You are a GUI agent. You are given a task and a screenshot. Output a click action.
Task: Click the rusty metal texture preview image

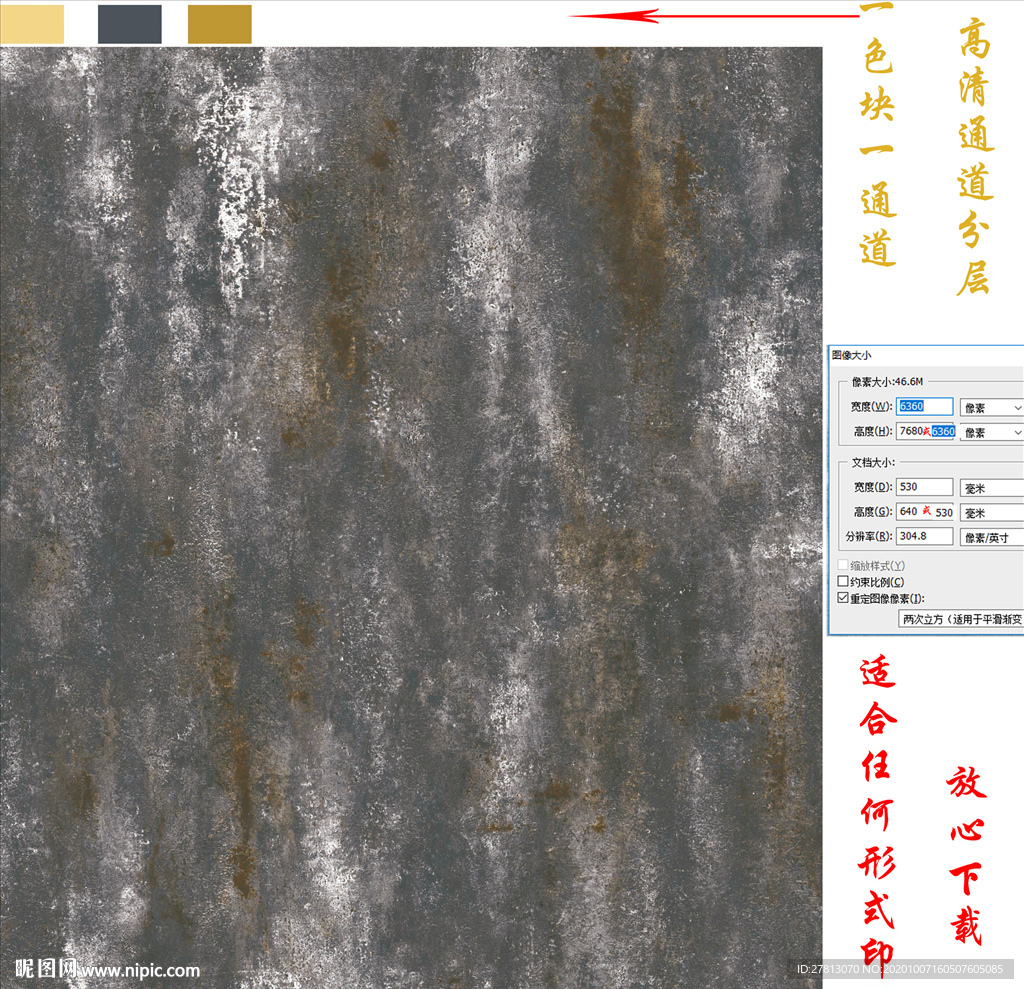pos(411,517)
